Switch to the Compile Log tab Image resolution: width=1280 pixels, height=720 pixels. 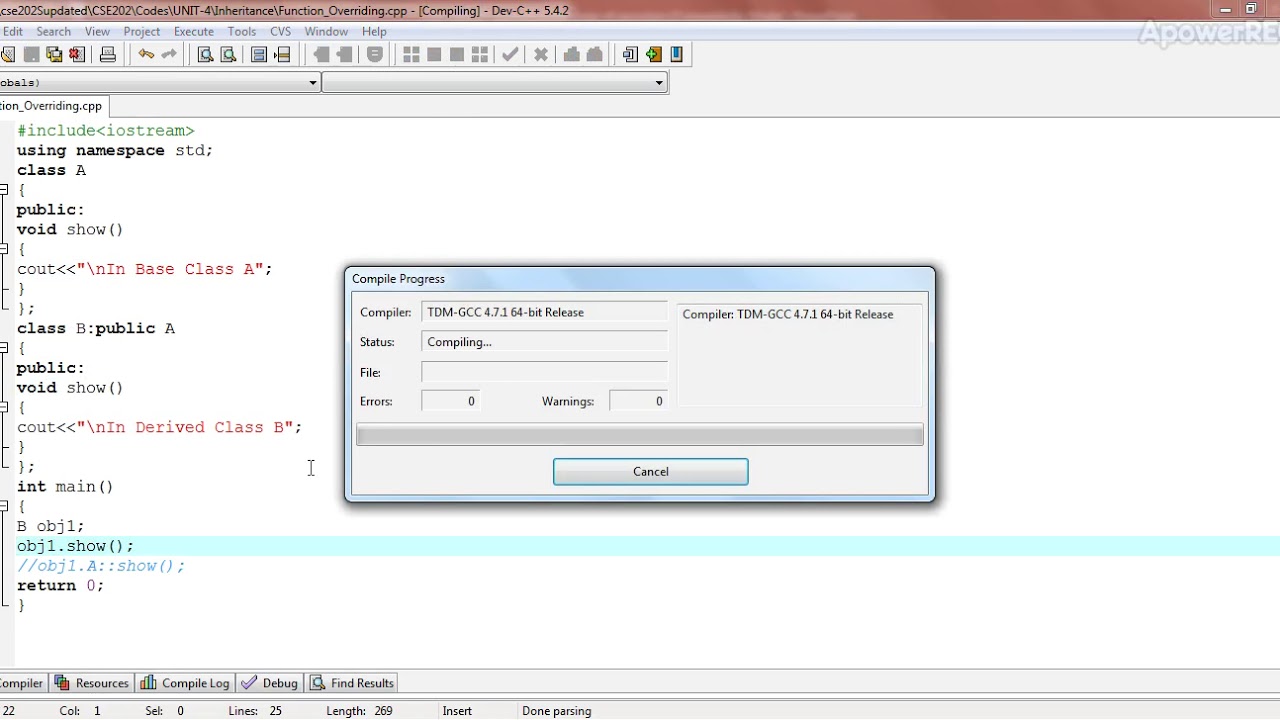186,683
